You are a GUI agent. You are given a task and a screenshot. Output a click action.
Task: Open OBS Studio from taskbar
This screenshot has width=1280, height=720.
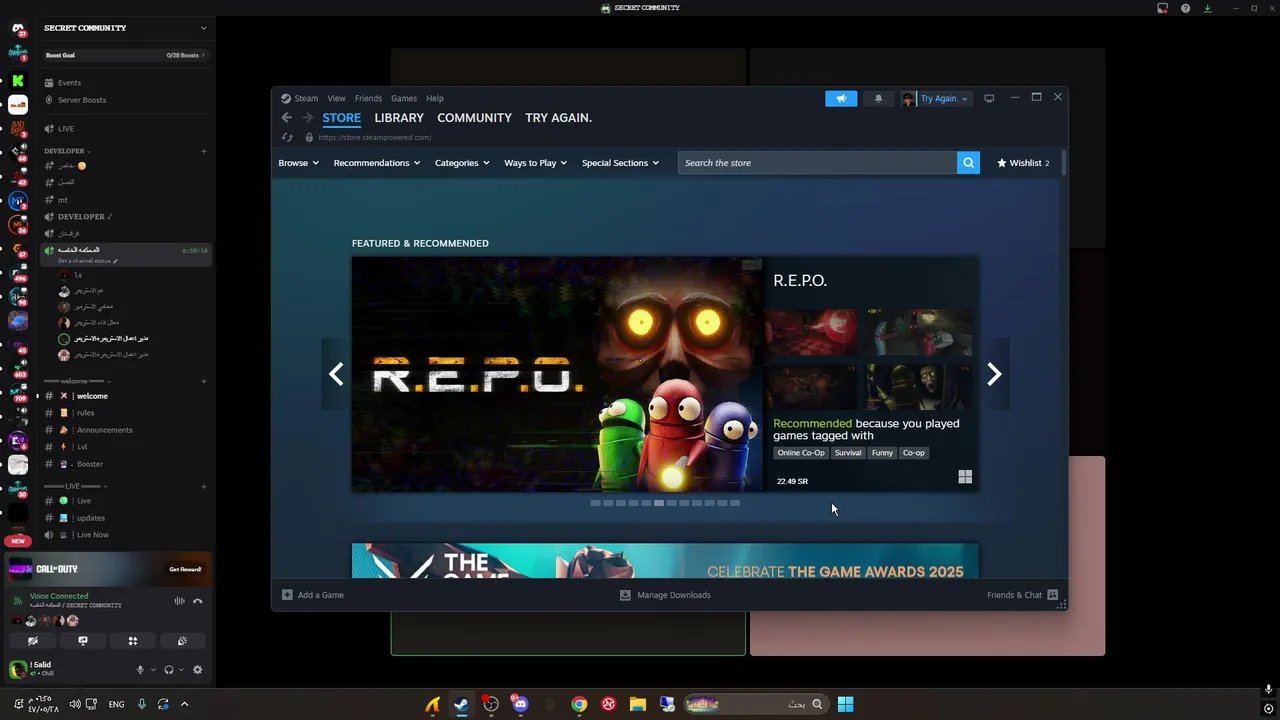click(x=491, y=704)
